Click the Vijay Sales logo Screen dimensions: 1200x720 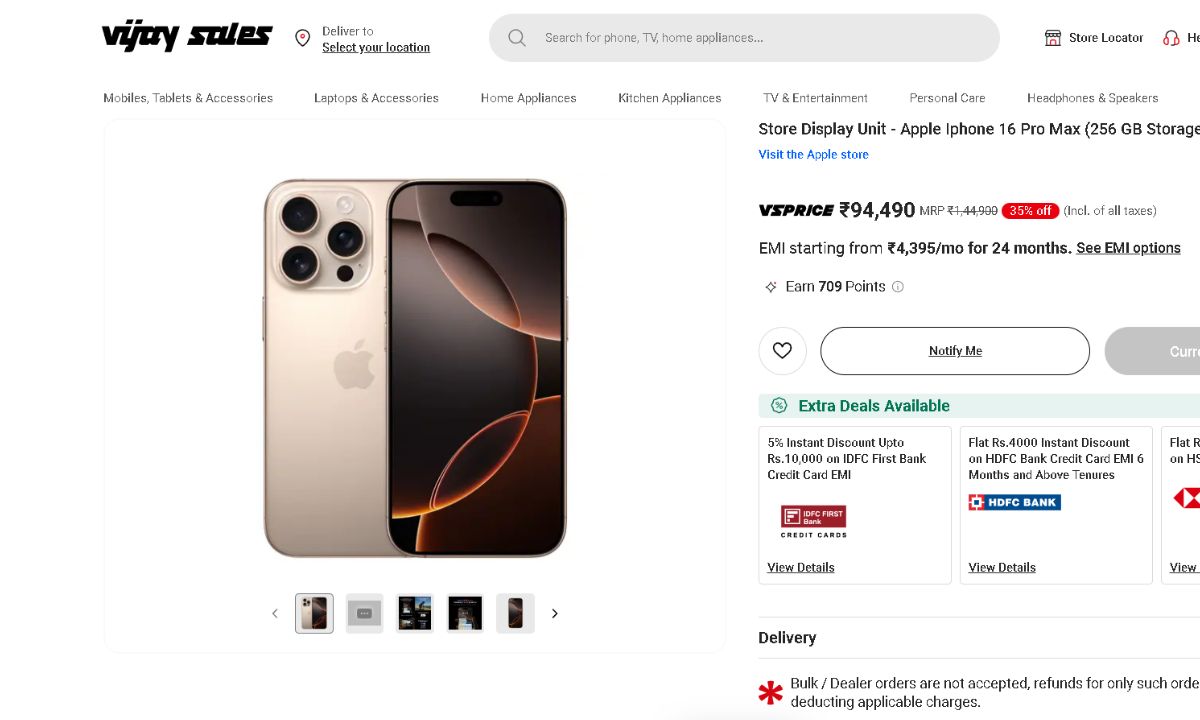187,37
